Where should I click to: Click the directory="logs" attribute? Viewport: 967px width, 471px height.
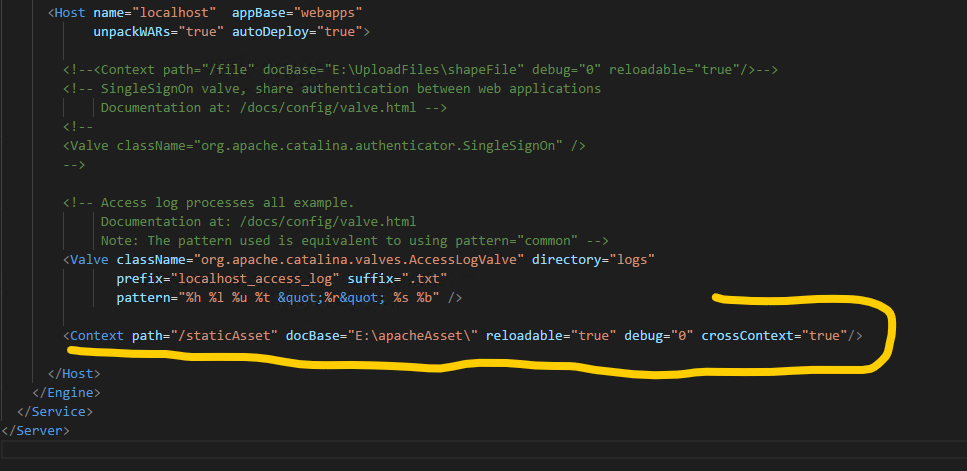pyautogui.click(x=593, y=260)
